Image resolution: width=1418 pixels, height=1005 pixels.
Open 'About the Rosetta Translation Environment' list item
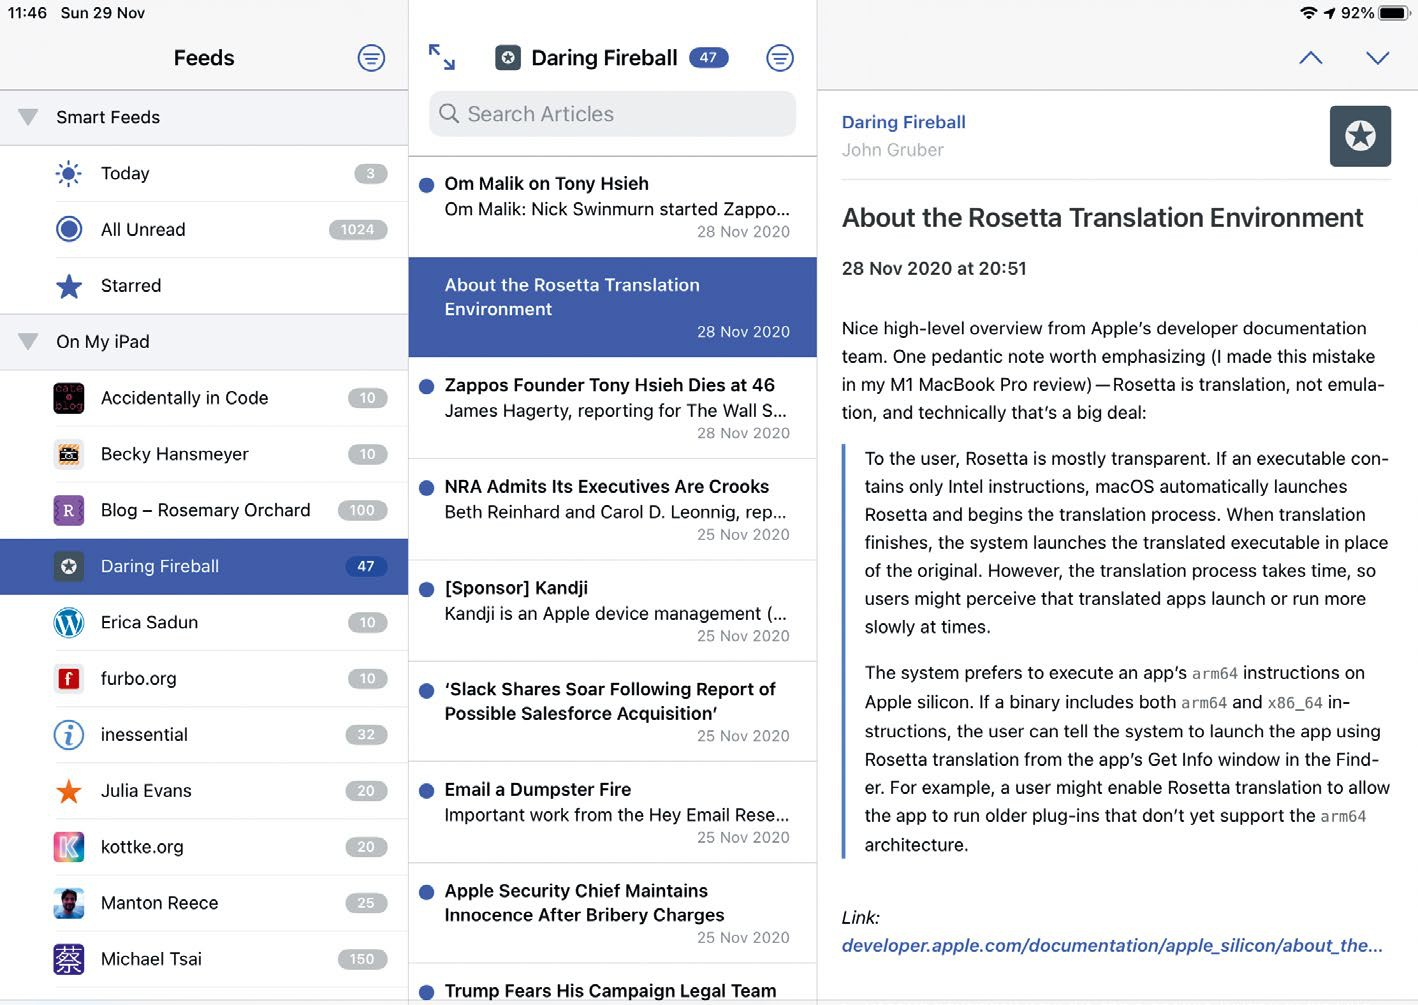[612, 307]
